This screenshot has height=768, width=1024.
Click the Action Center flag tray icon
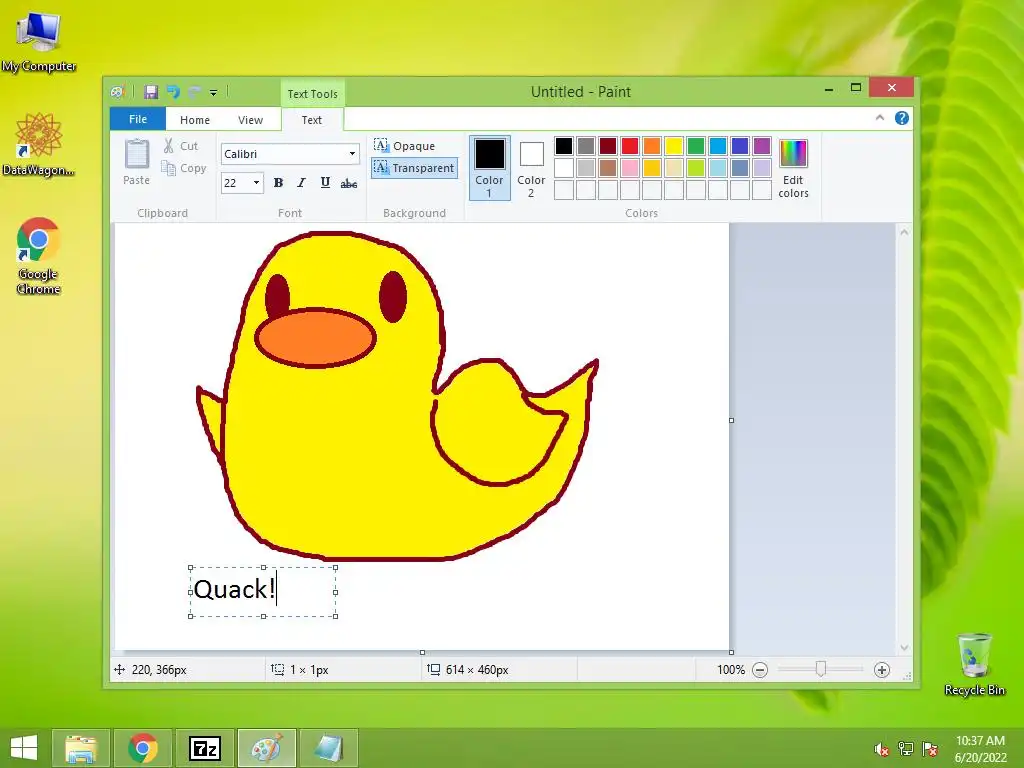[x=930, y=749]
